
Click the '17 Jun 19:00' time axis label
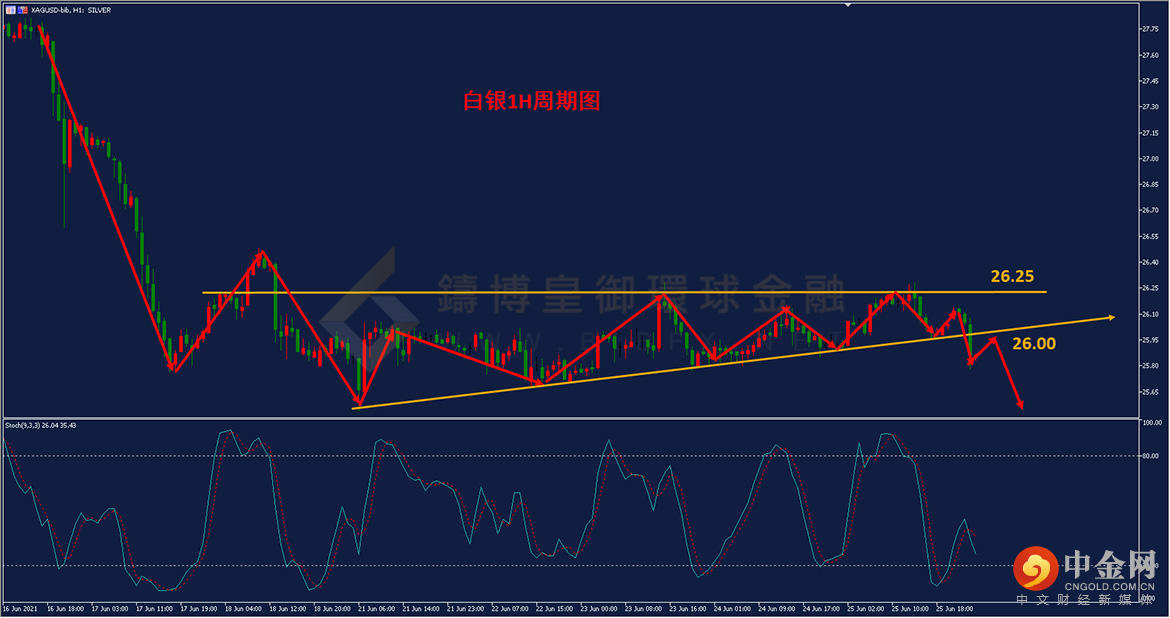pos(198,609)
